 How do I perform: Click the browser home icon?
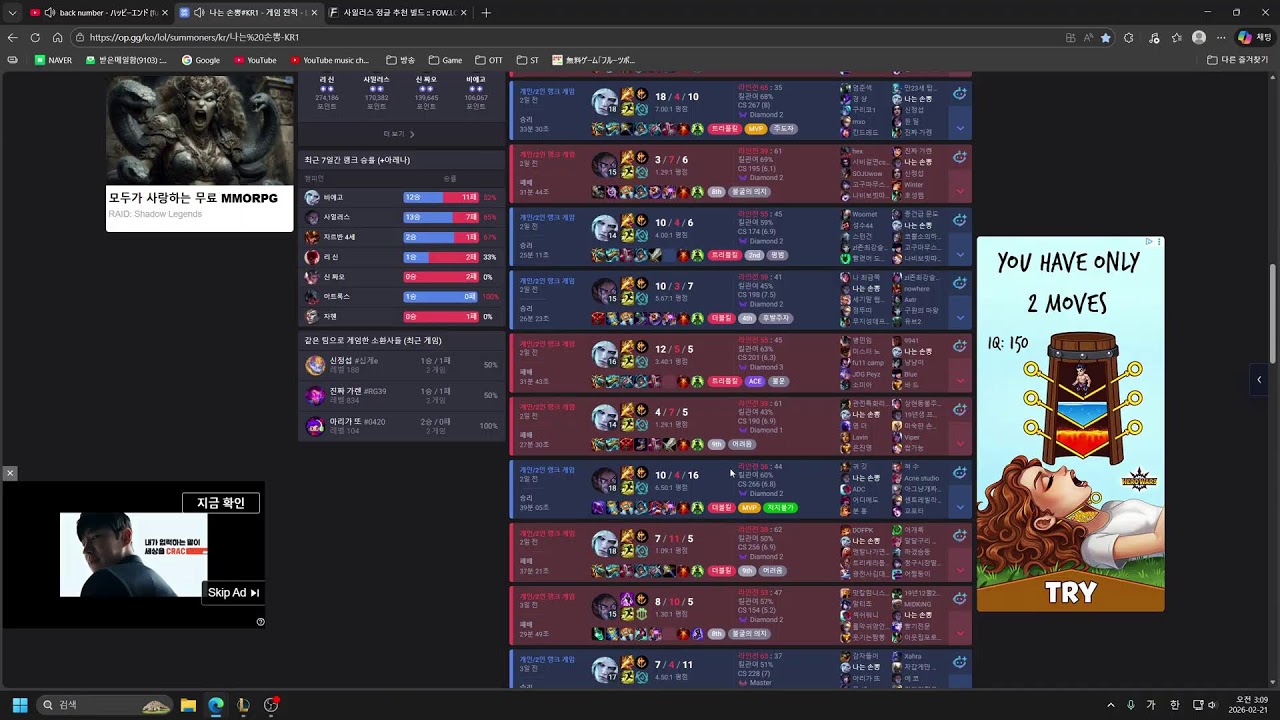pos(57,37)
